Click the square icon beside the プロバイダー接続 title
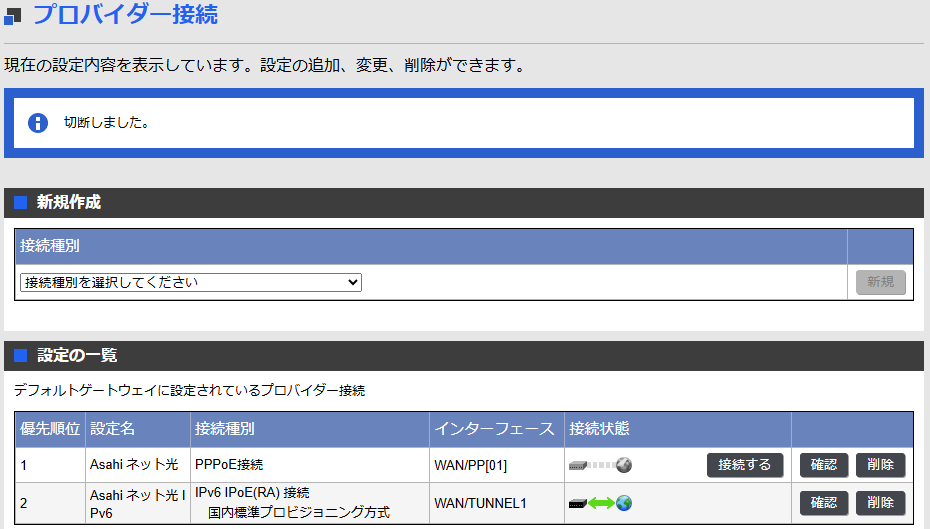Screen dimensions: 930x529 [x=12, y=16]
